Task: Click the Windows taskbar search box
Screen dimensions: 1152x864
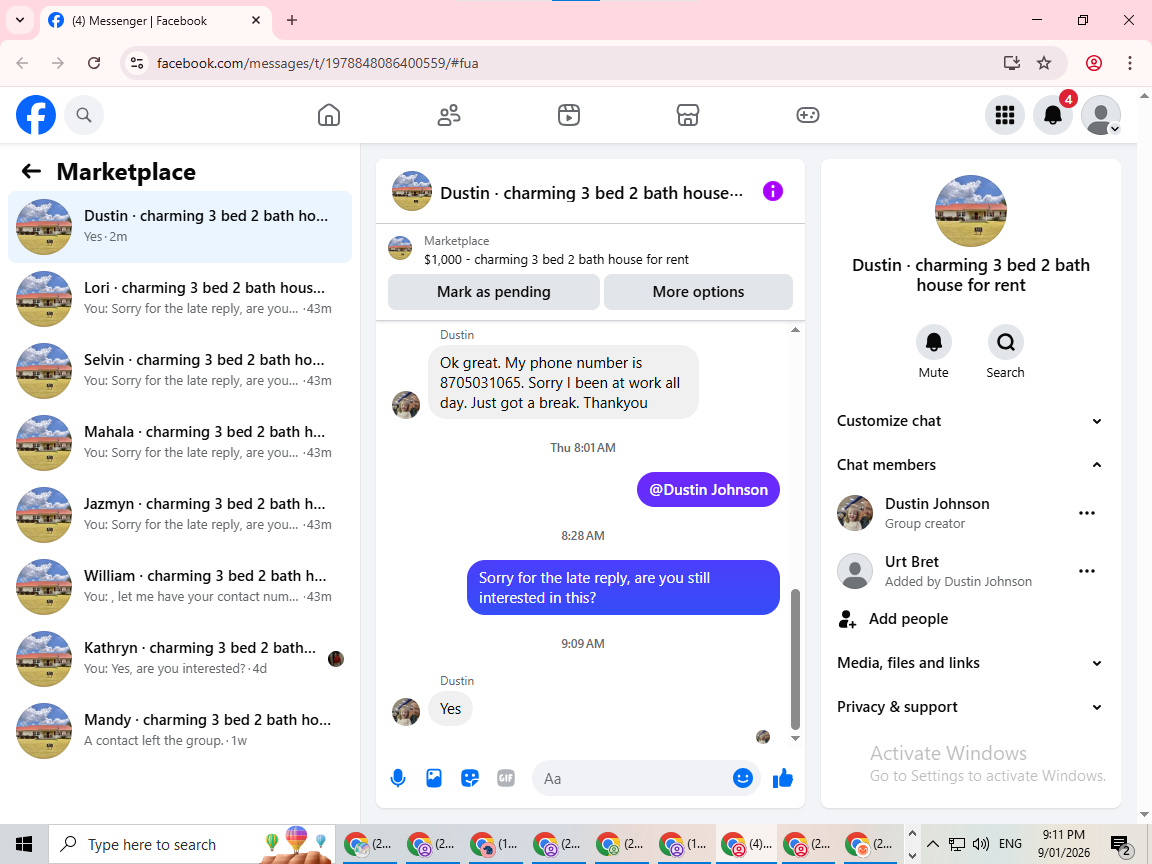Action: 192,844
